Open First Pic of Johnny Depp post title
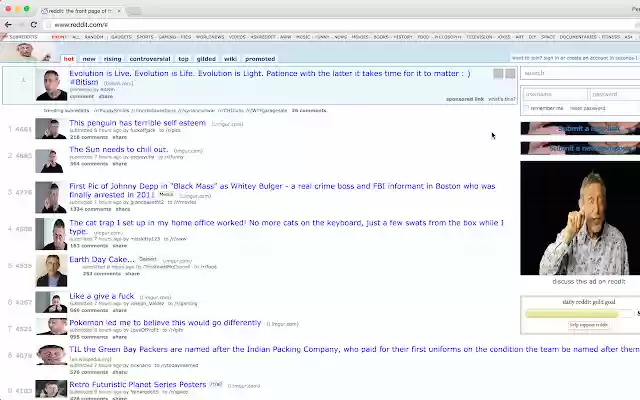Viewport: 640px width, 400px height. tap(282, 190)
